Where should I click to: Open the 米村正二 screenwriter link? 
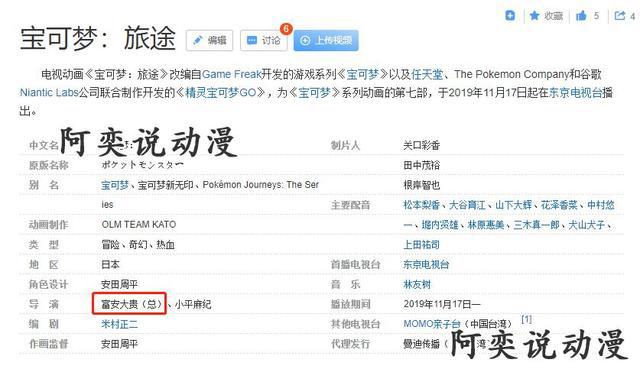pos(119,324)
